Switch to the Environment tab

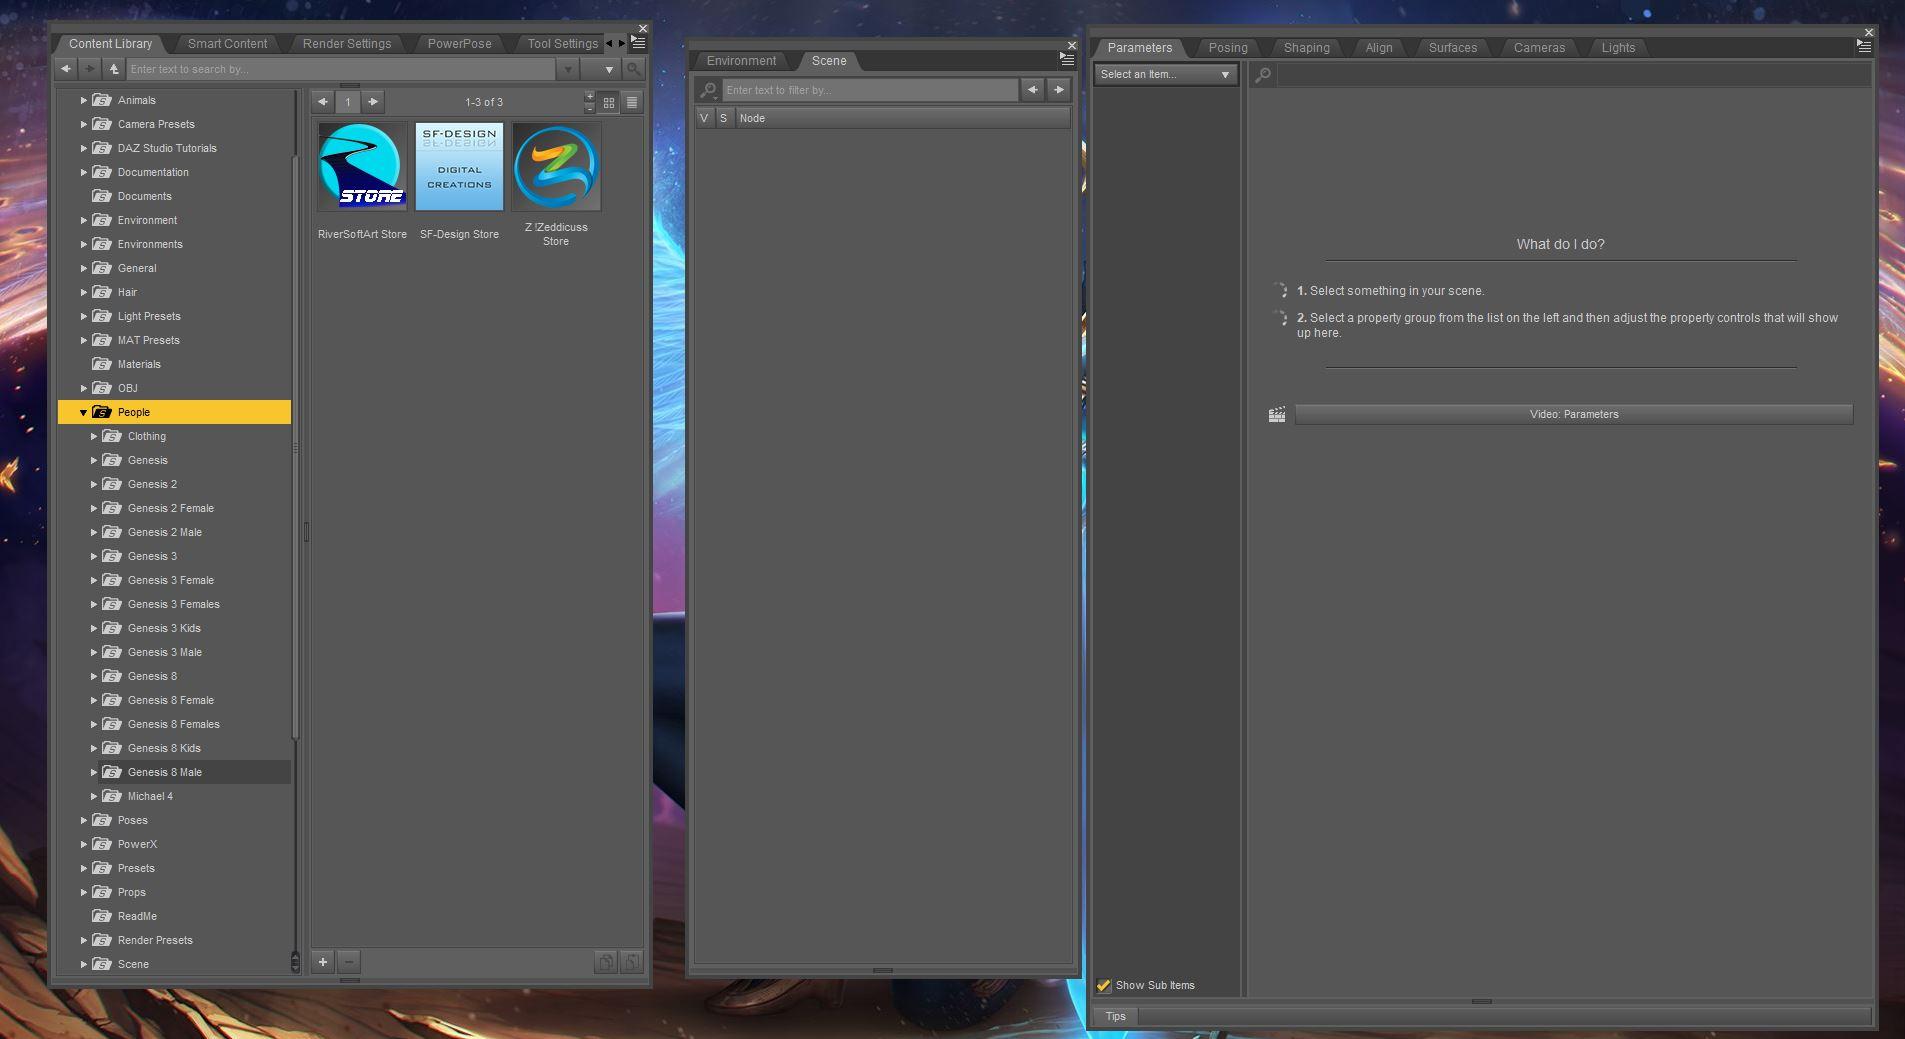[741, 61]
